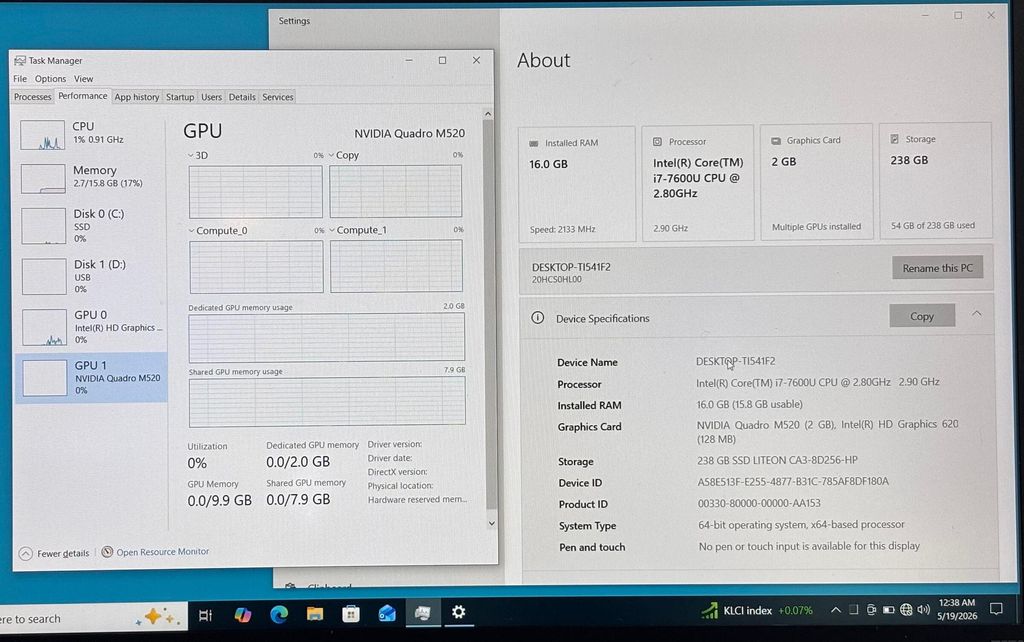Viewport: 1024px width, 642px height.
Task: Open the View menu in Task Manager
Action: [84, 78]
